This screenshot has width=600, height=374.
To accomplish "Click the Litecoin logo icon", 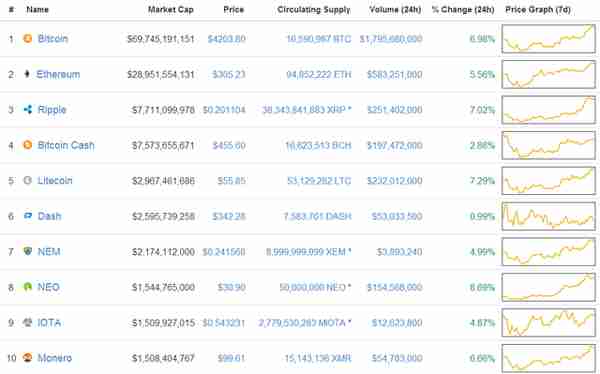I will (x=28, y=180).
